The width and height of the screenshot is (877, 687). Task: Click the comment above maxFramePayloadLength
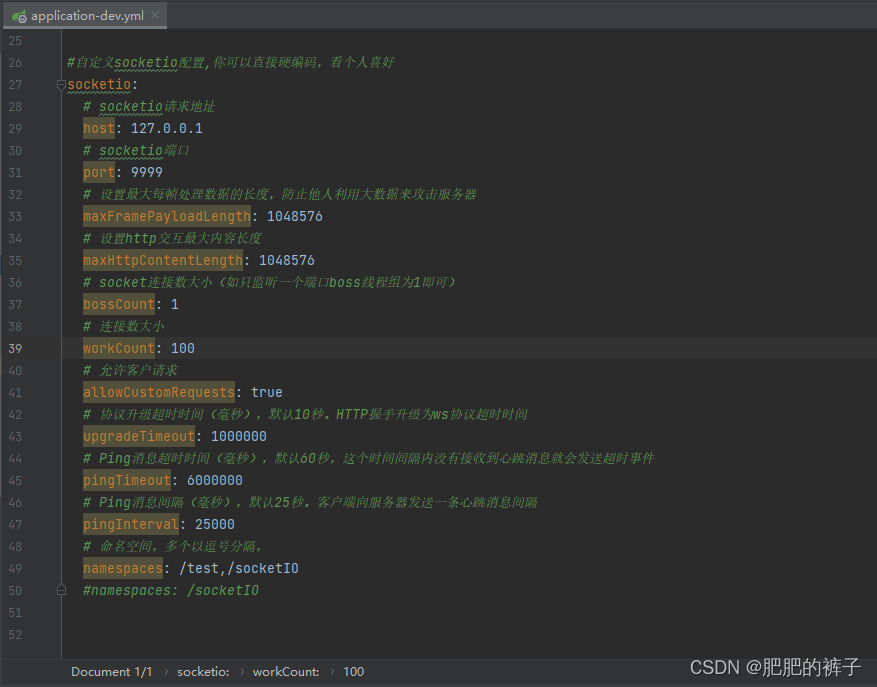pos(280,194)
